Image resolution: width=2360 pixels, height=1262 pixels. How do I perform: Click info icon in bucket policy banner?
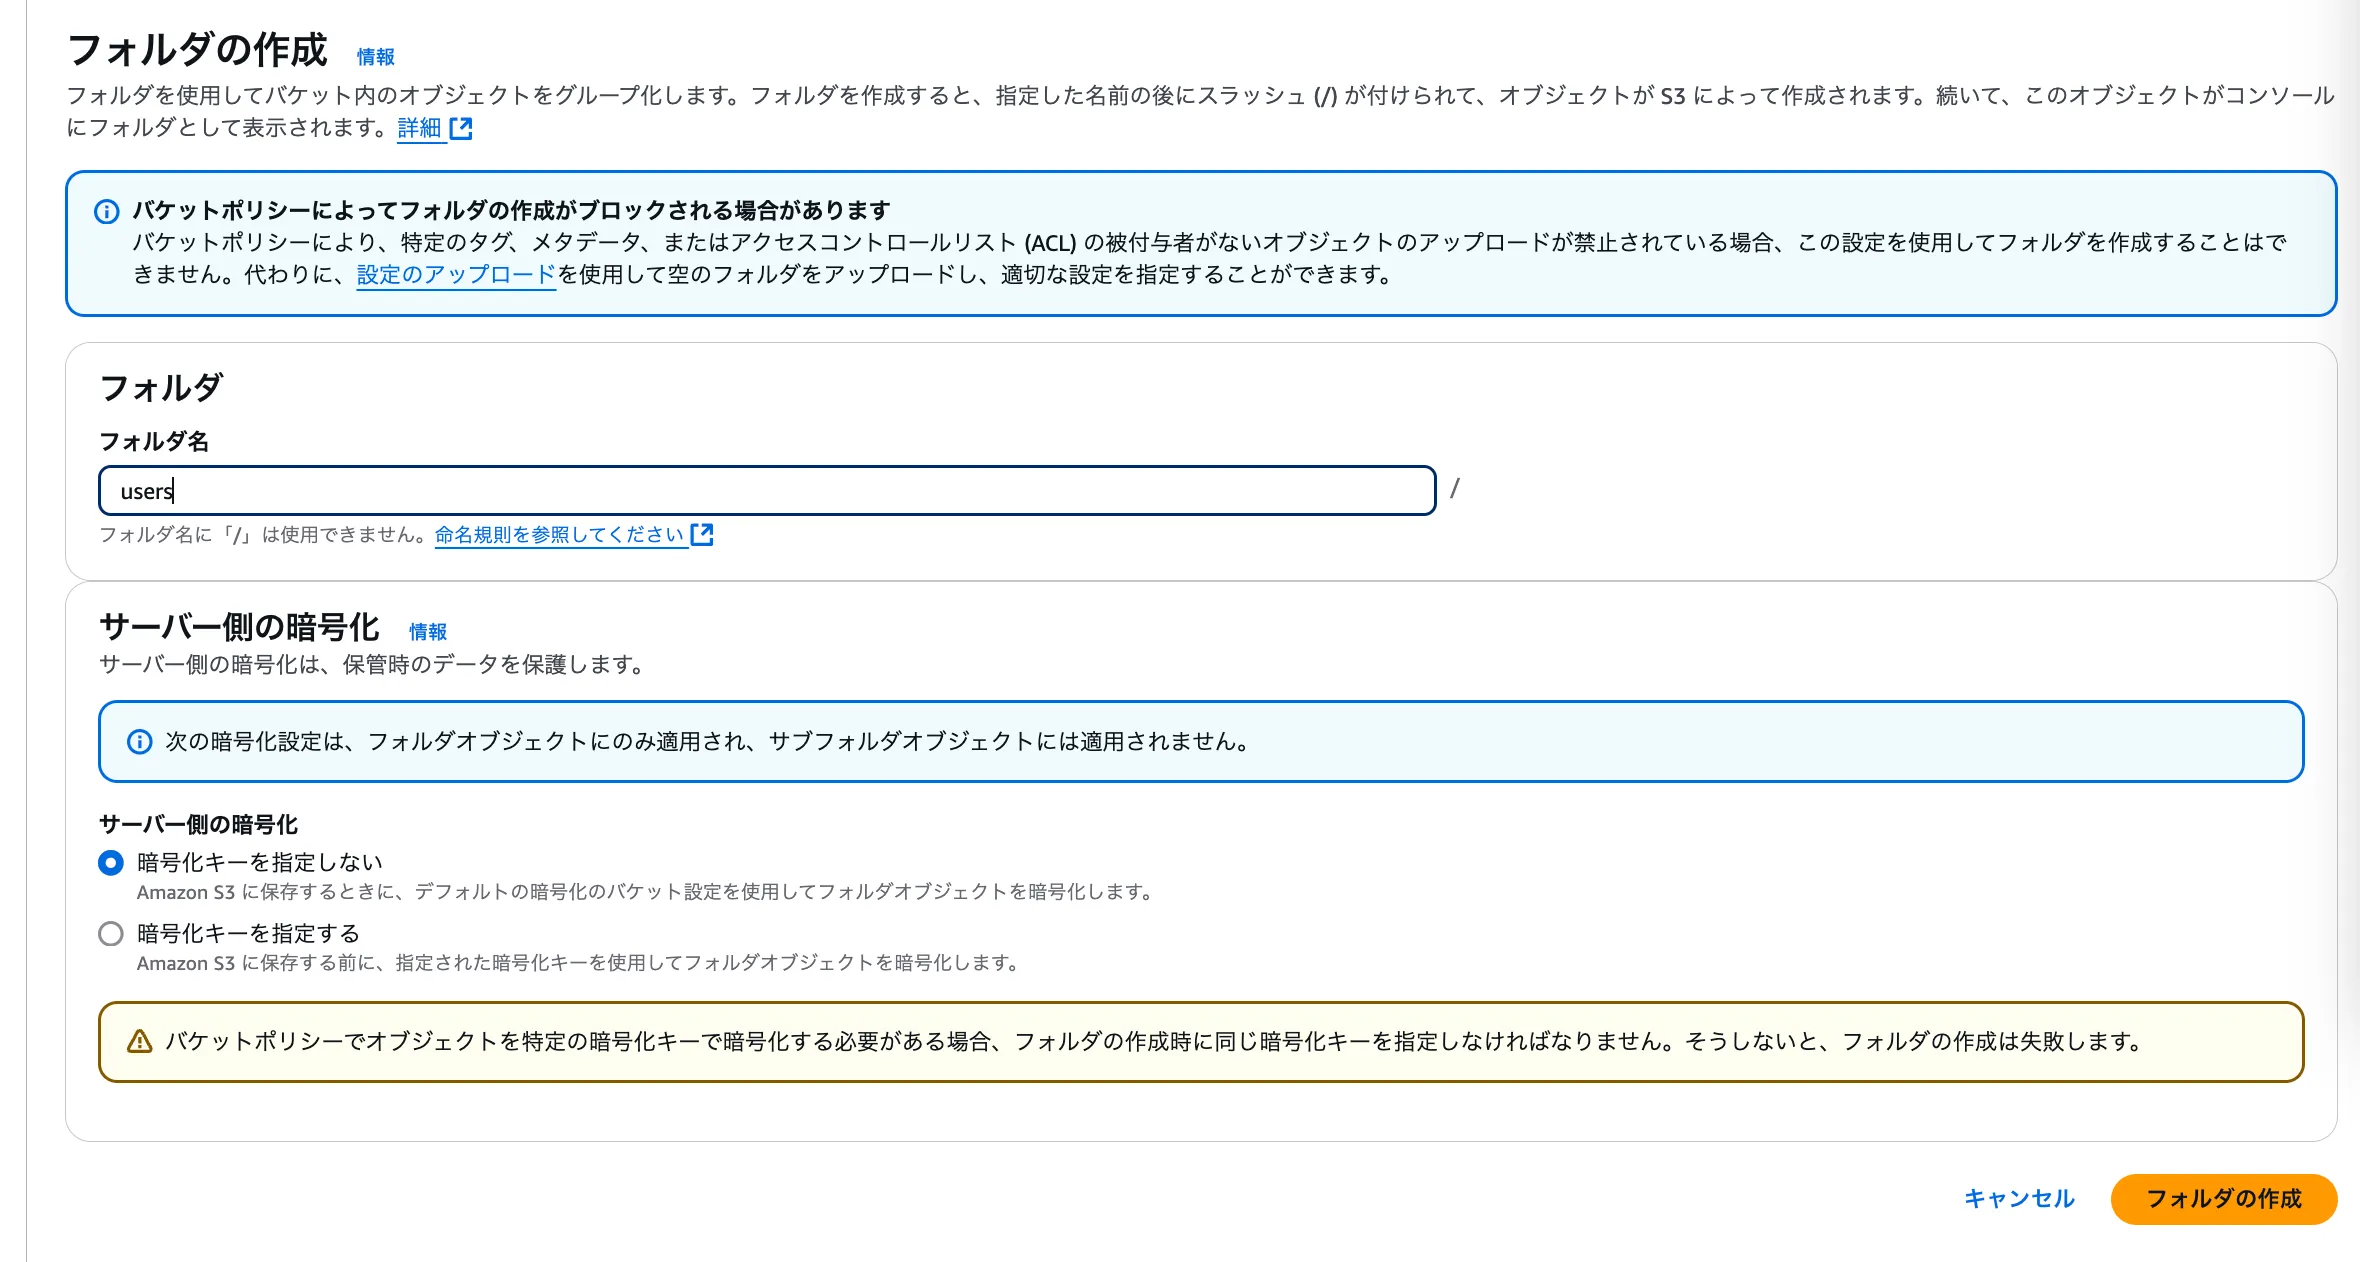(107, 211)
